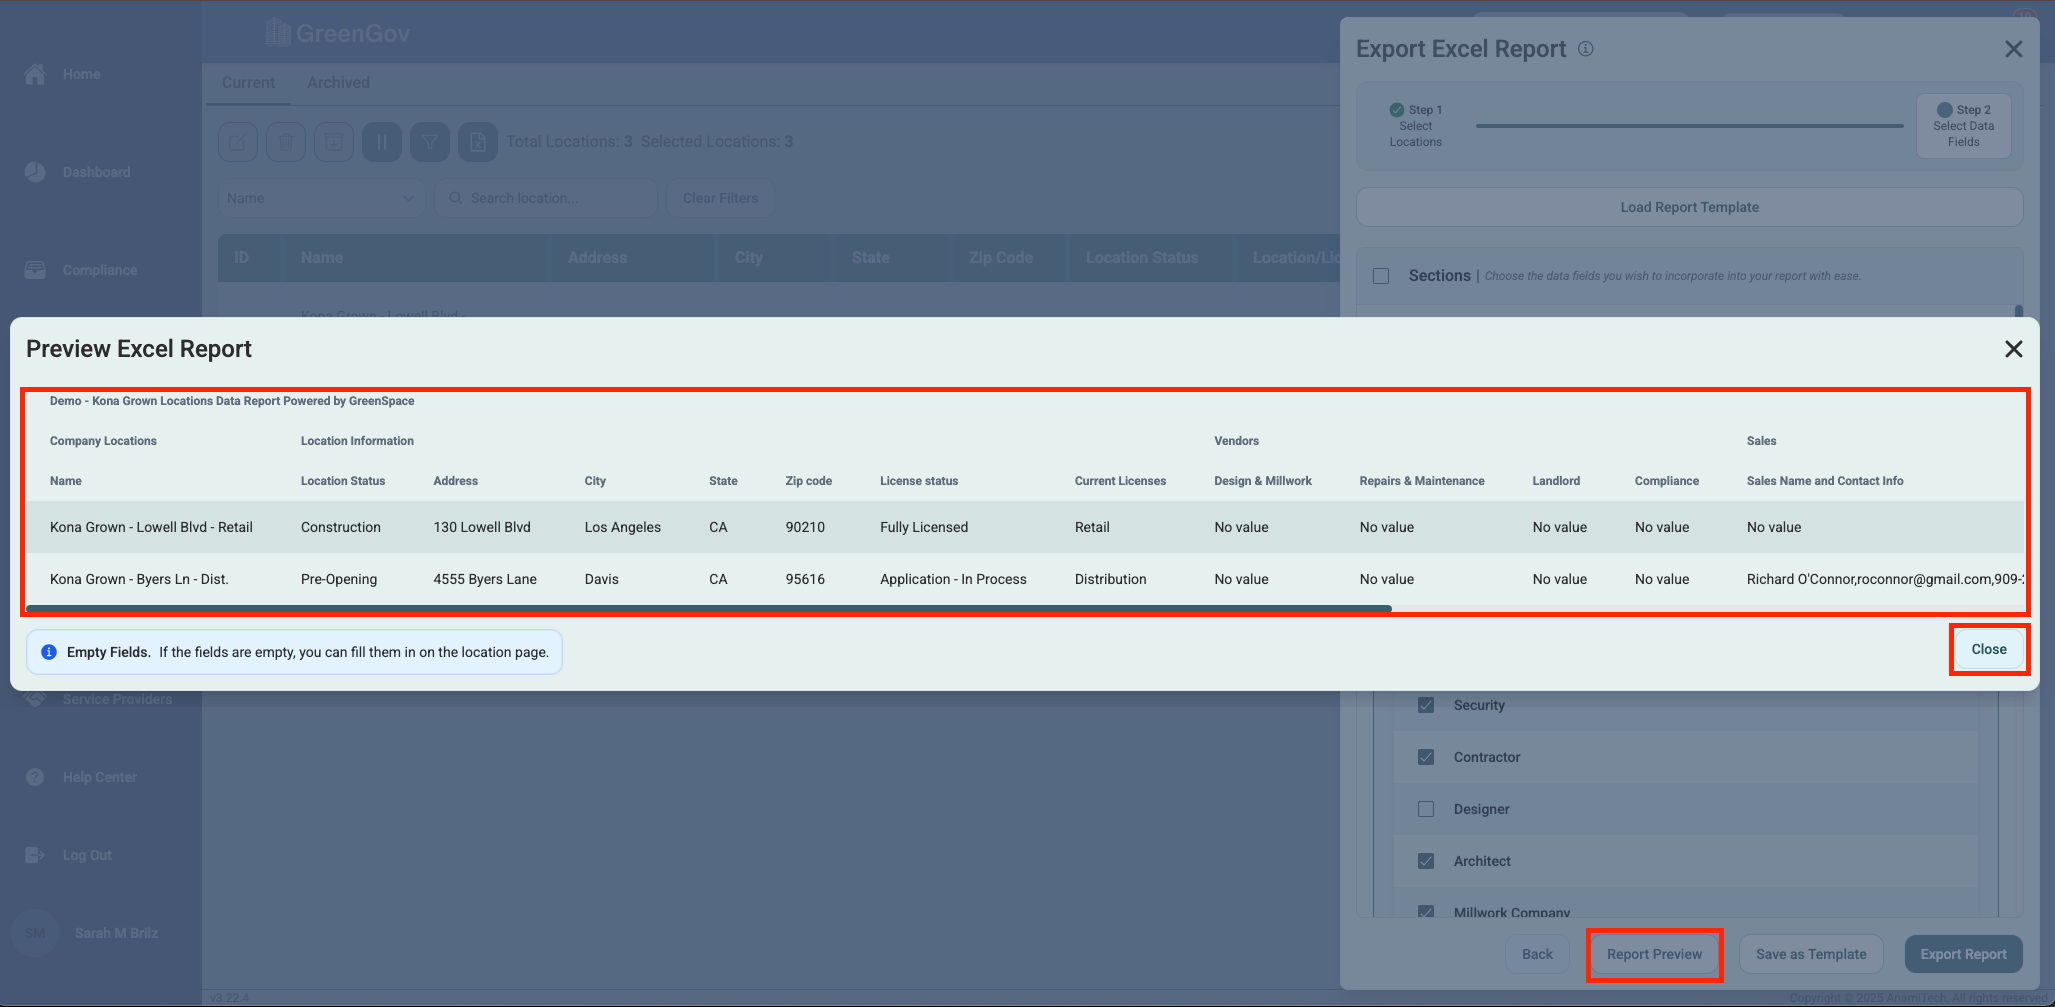The image size is (2055, 1007).
Task: Uncheck the Contractor checkbox
Action: tap(1426, 757)
